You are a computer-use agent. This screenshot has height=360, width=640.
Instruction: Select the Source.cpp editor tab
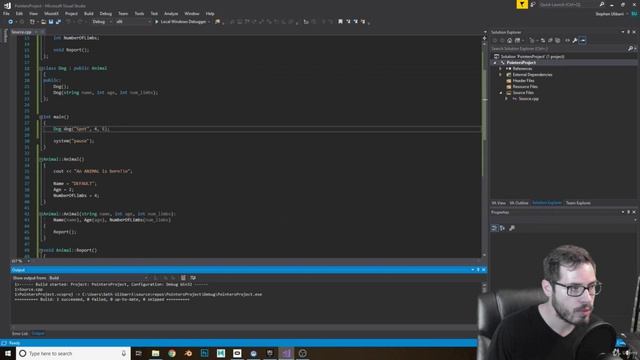[x=21, y=32]
